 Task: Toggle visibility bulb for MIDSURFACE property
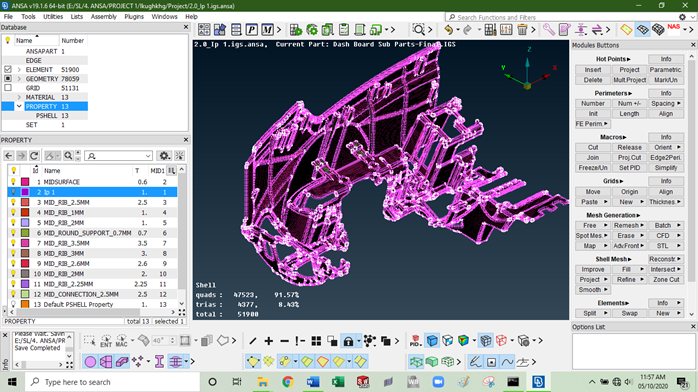tap(14, 182)
